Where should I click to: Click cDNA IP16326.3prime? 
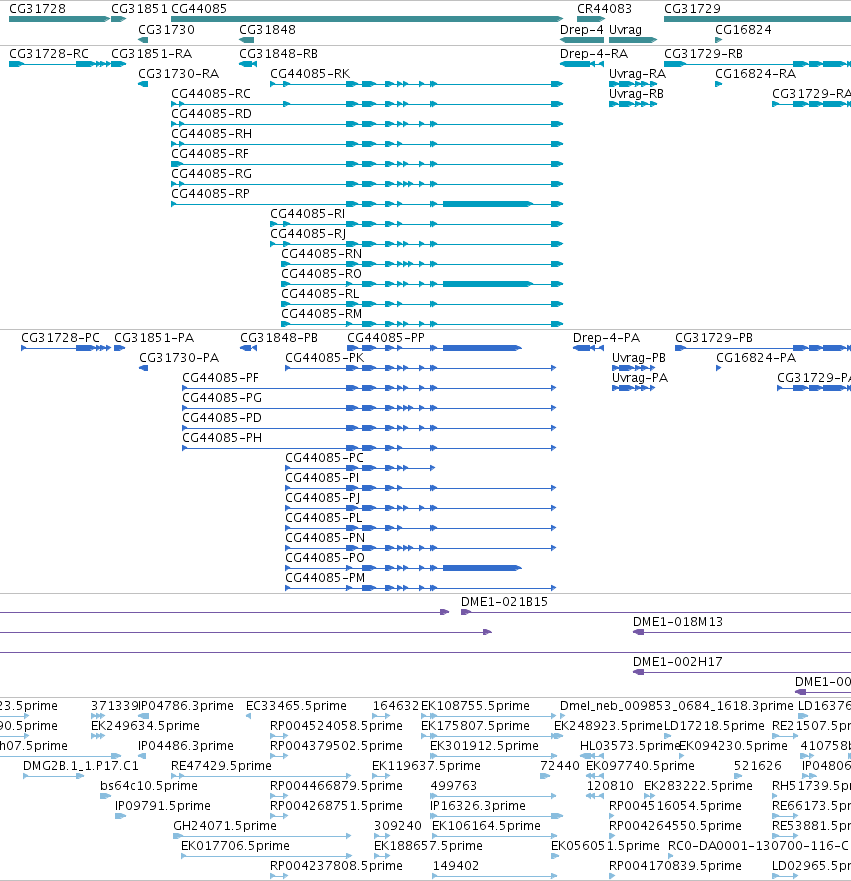coord(497,816)
